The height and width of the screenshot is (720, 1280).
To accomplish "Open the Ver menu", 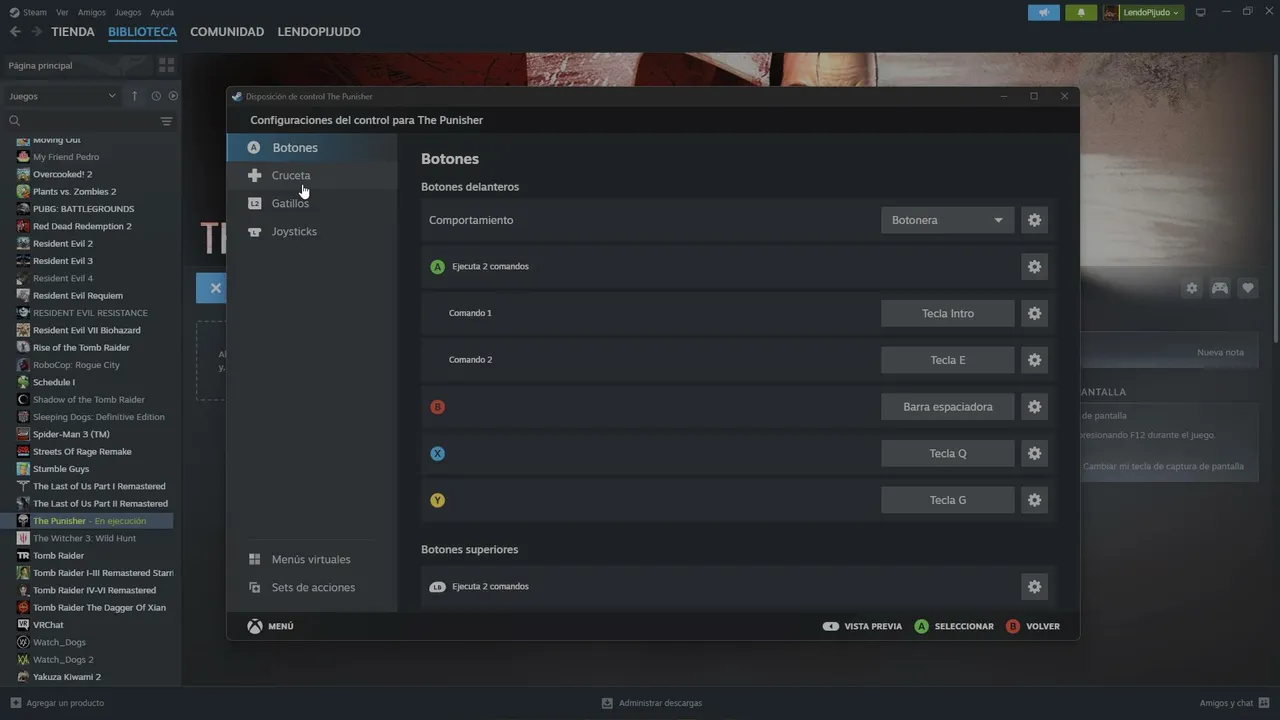I will tap(62, 12).
